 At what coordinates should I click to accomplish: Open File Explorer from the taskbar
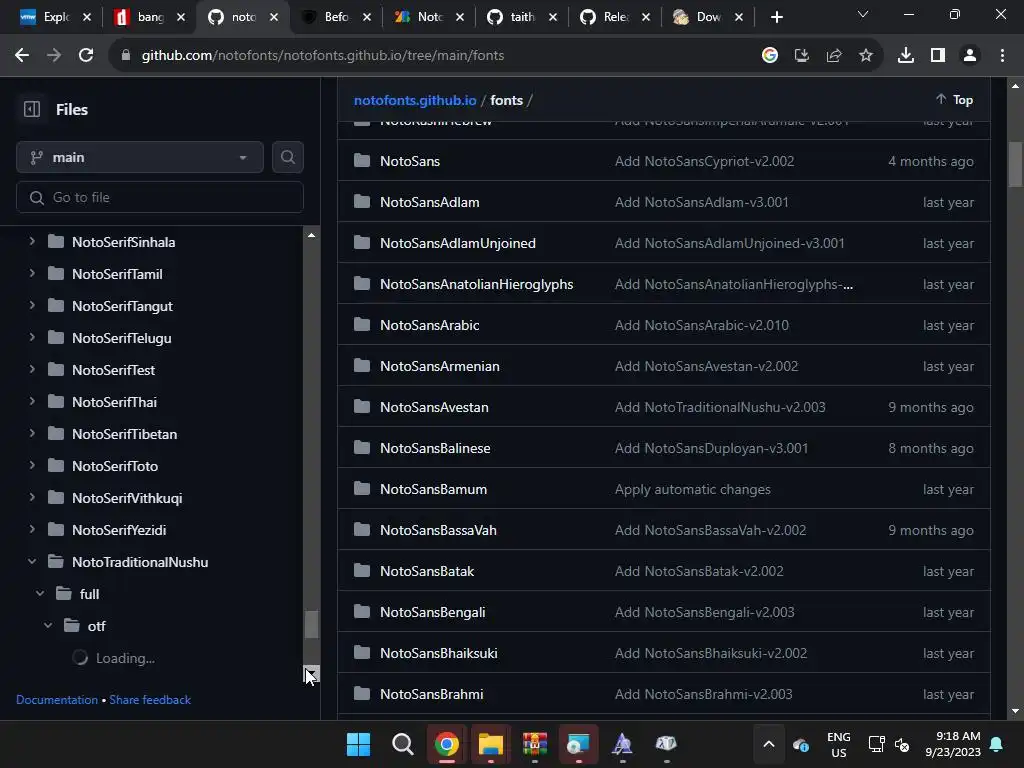tap(490, 744)
